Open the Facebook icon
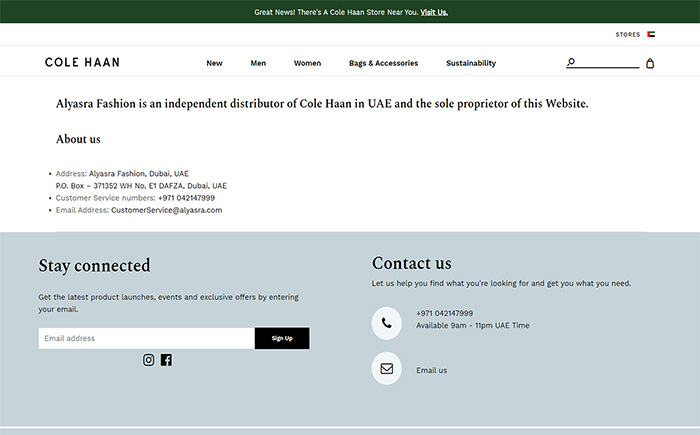The image size is (700, 435). tap(166, 360)
